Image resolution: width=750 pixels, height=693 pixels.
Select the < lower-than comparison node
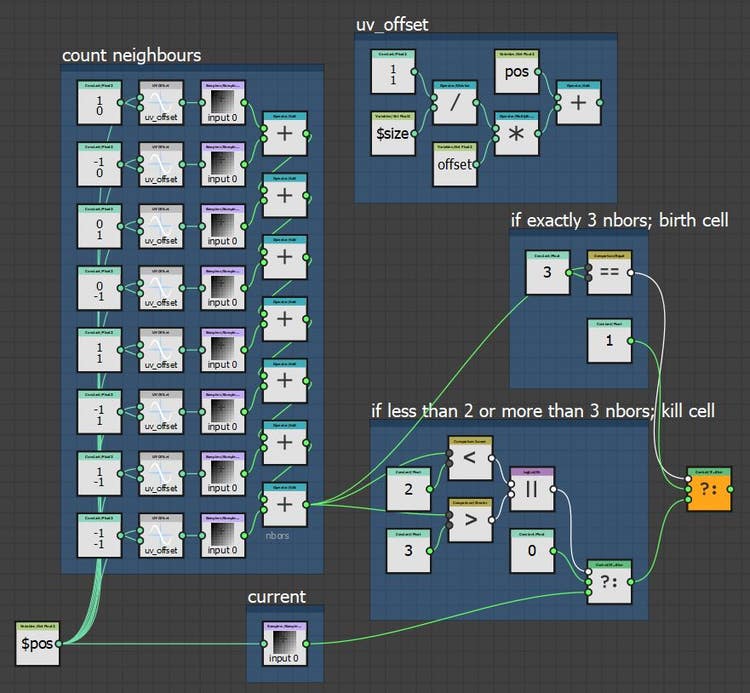click(x=470, y=458)
